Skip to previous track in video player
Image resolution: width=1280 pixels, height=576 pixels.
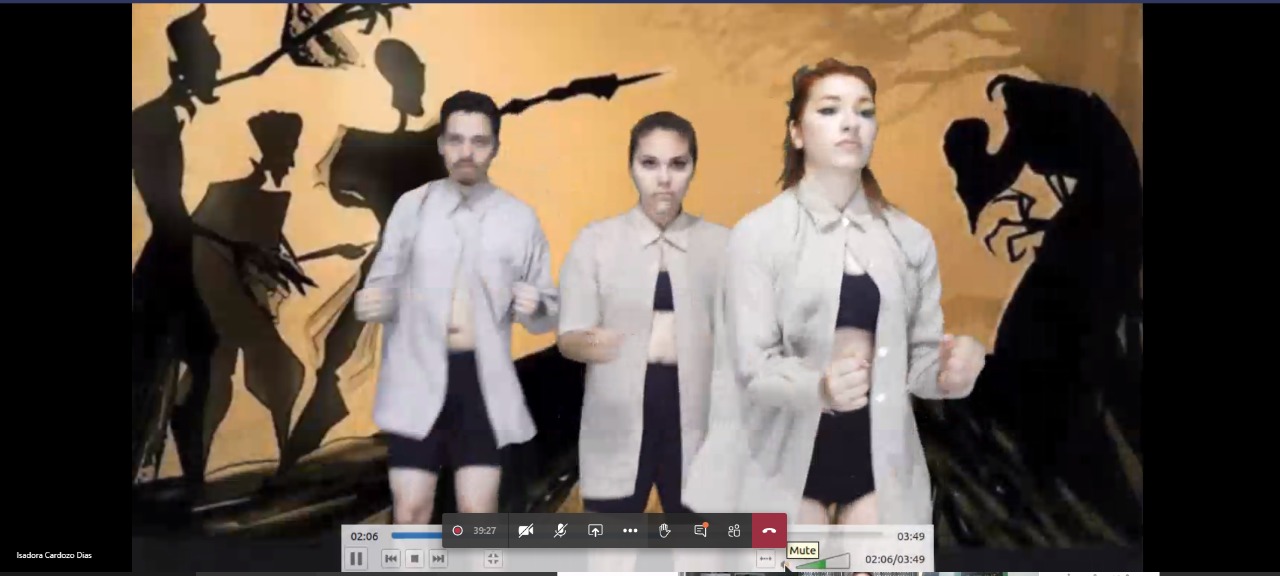(391, 559)
